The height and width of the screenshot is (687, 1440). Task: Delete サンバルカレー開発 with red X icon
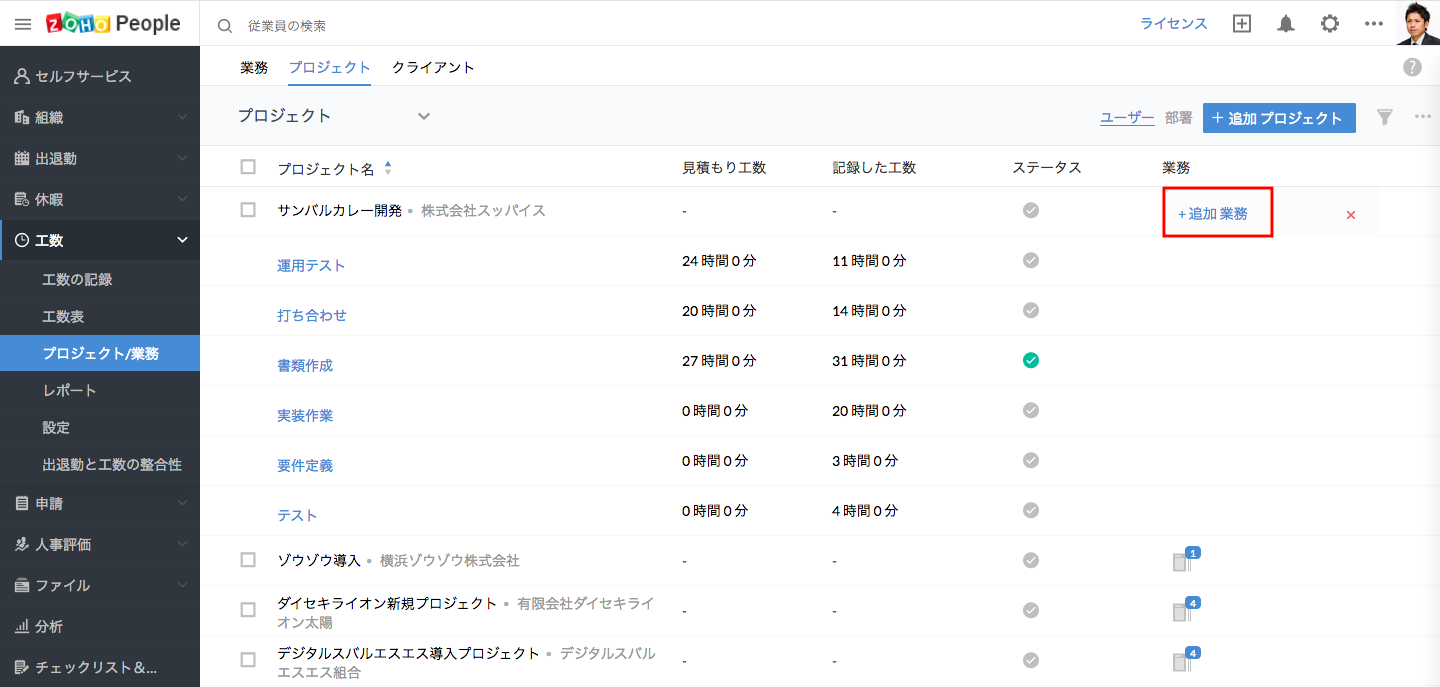(x=1351, y=215)
